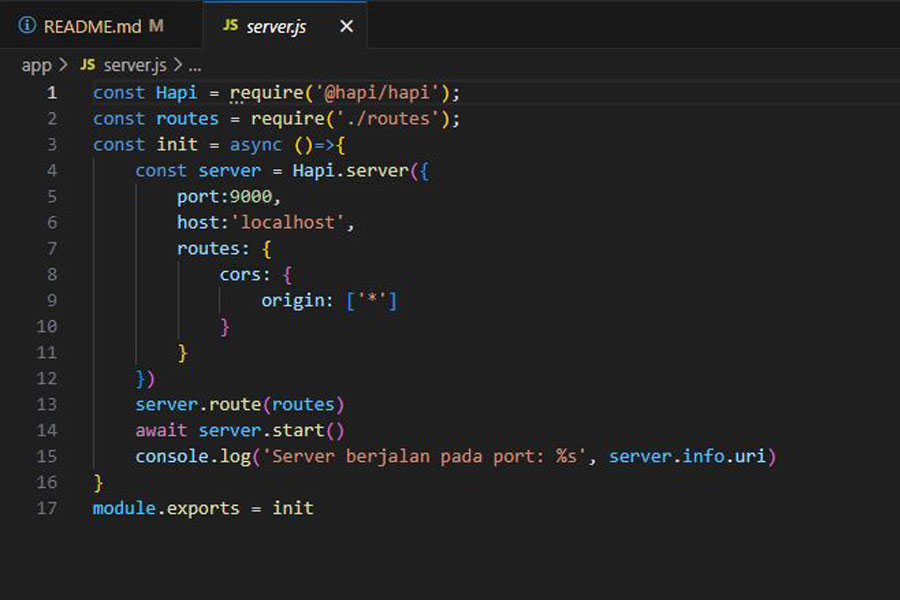
Task: Click line number 17 in the gutter
Action: [46, 508]
